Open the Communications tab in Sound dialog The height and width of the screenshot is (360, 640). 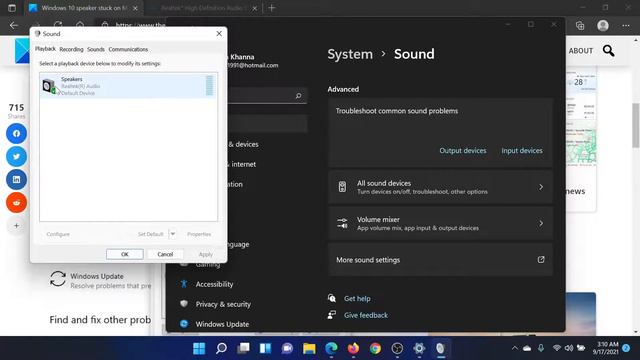pyautogui.click(x=128, y=49)
